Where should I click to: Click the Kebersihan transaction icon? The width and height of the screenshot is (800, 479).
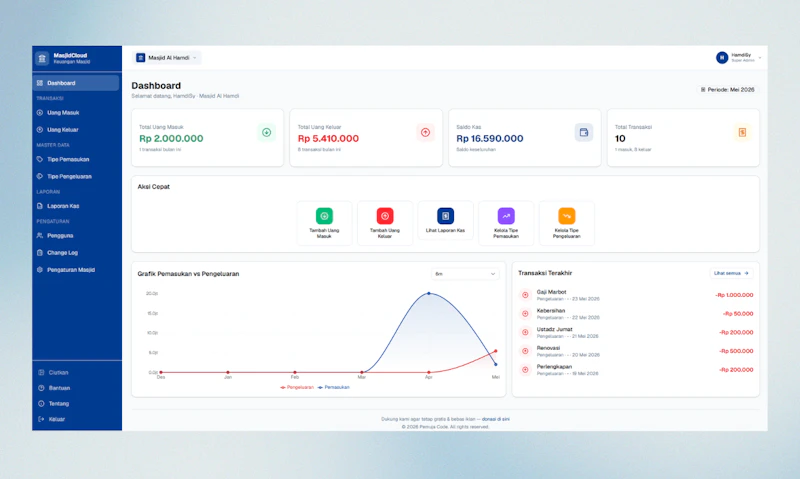pyautogui.click(x=525, y=314)
